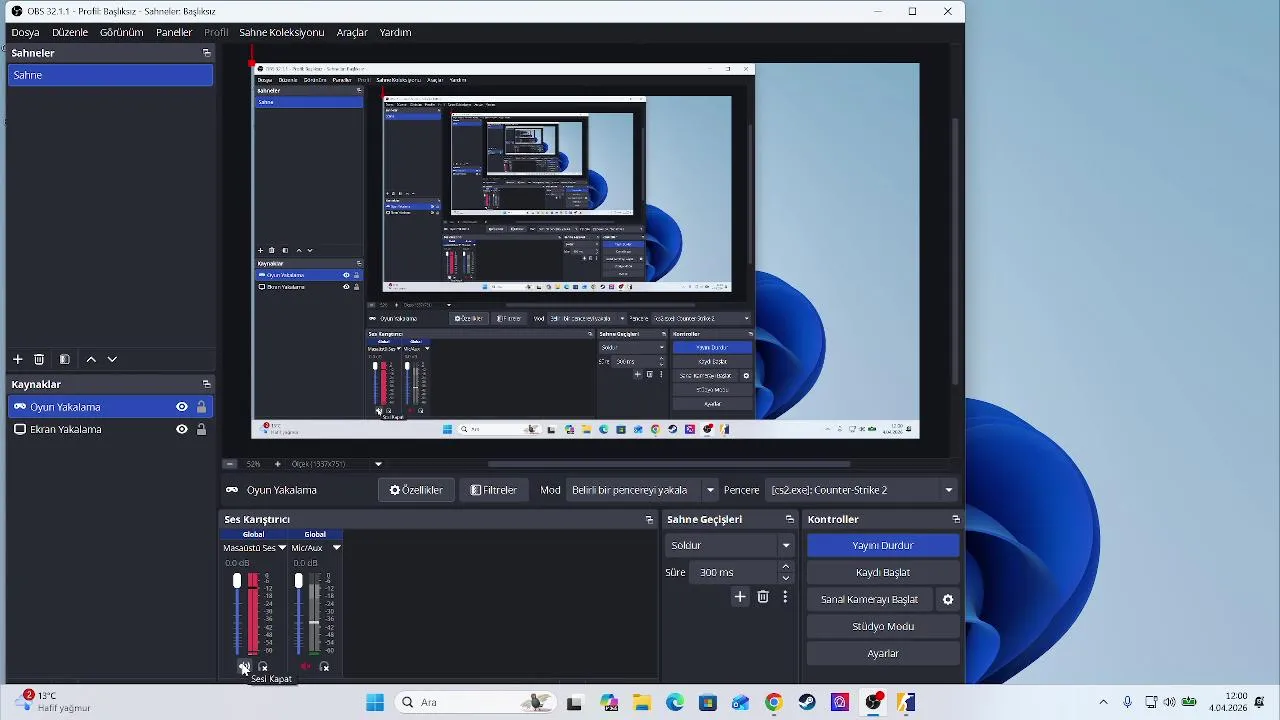Open Microsoft Store from the taskbar

(708, 703)
